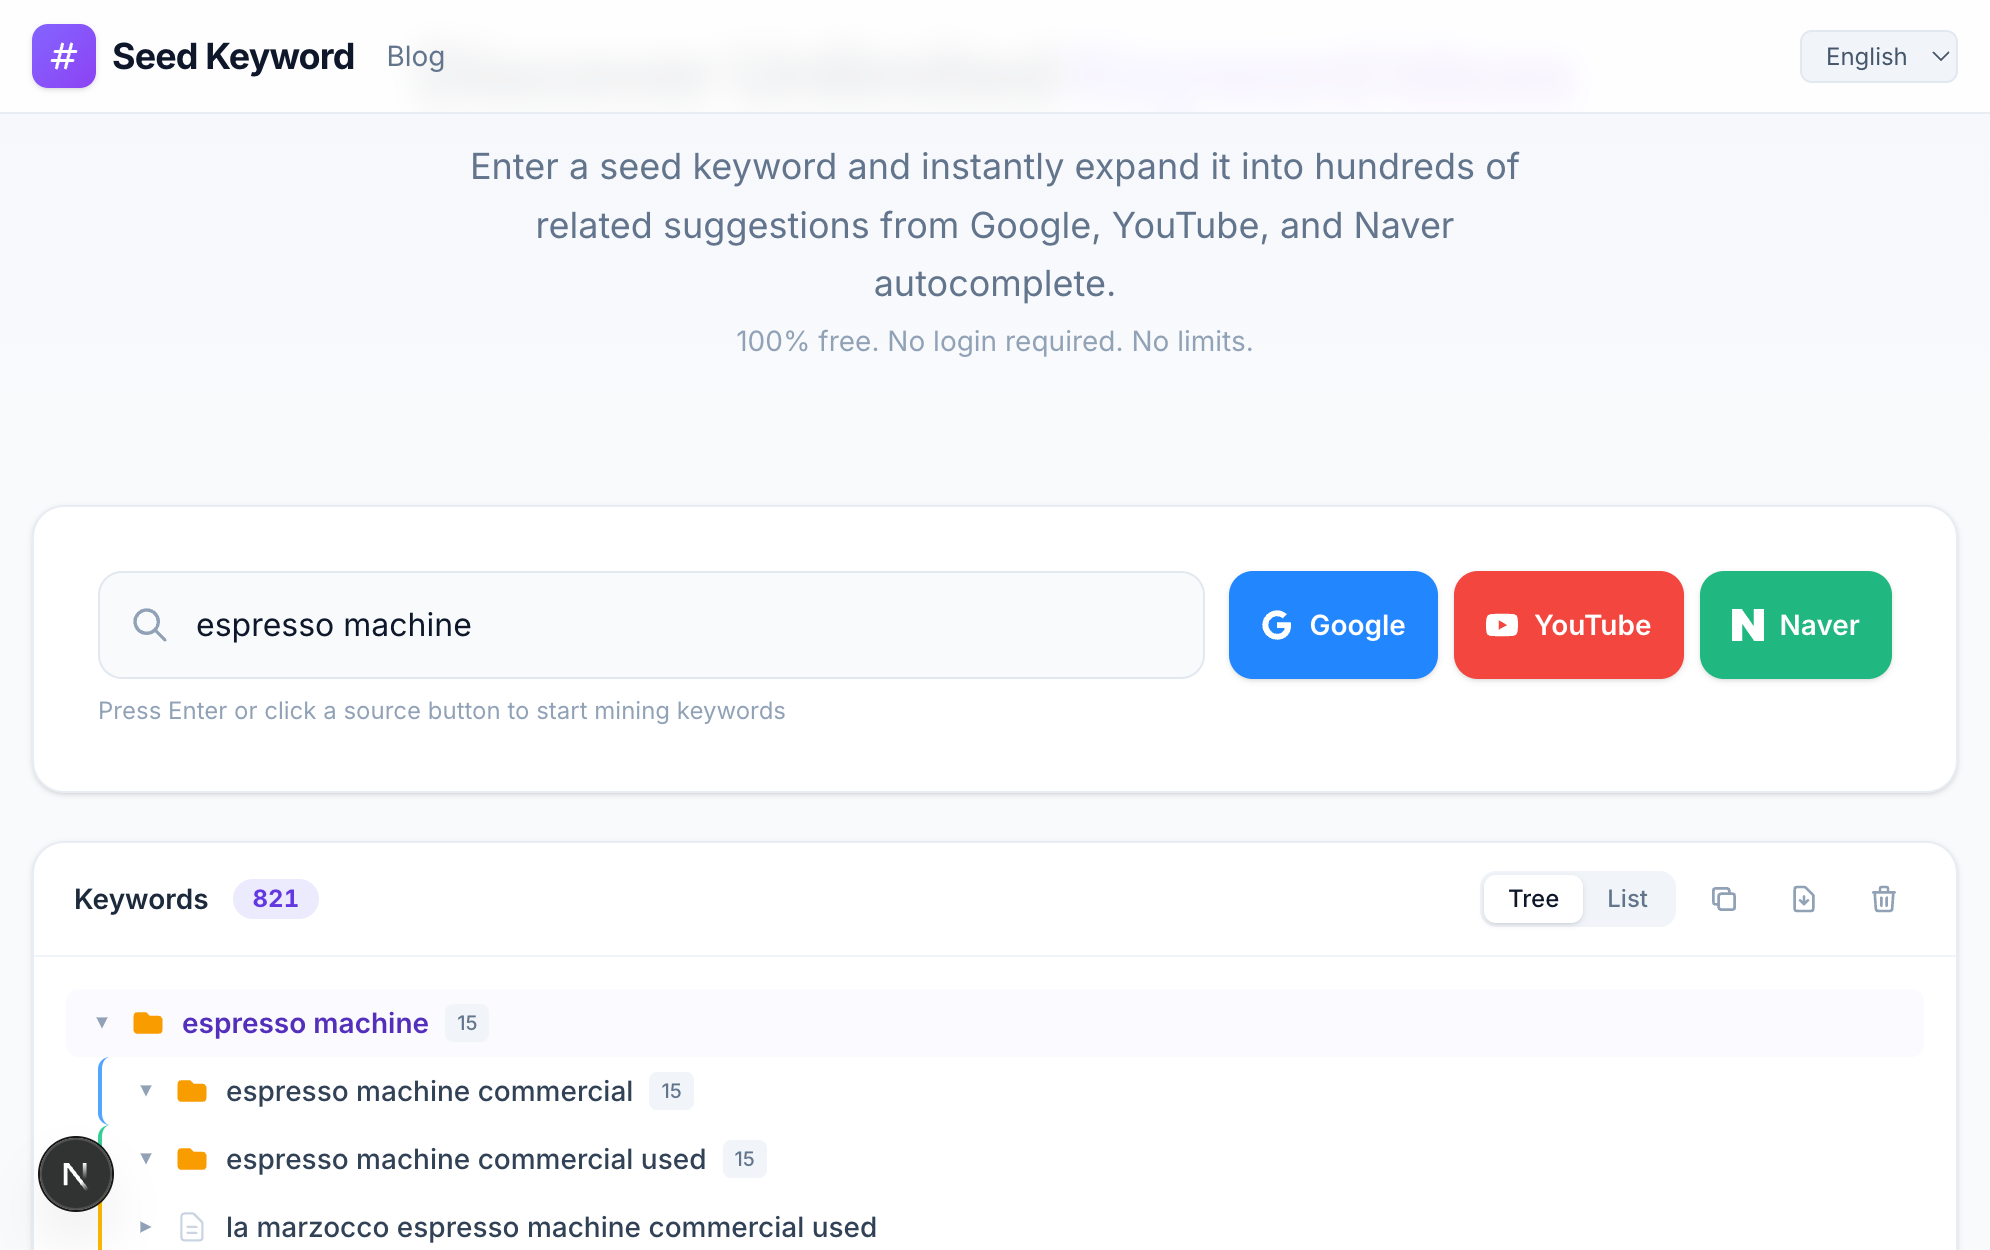Click document icon beside la marzocco row
Viewport: 1990px width, 1250px height.
pos(192,1227)
